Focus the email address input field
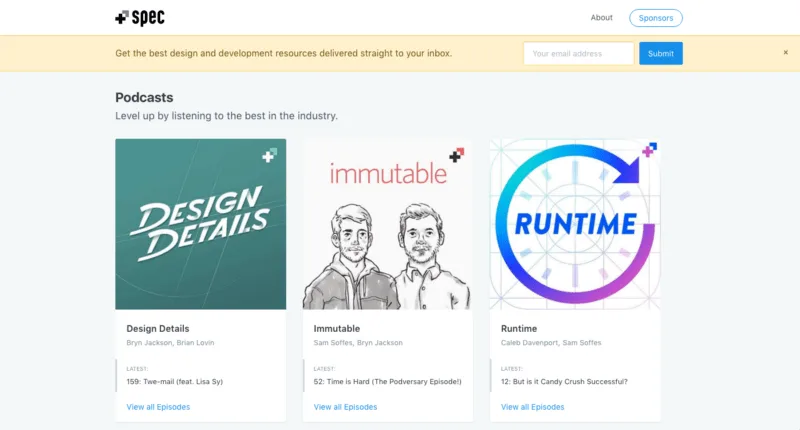800x430 pixels. (579, 54)
